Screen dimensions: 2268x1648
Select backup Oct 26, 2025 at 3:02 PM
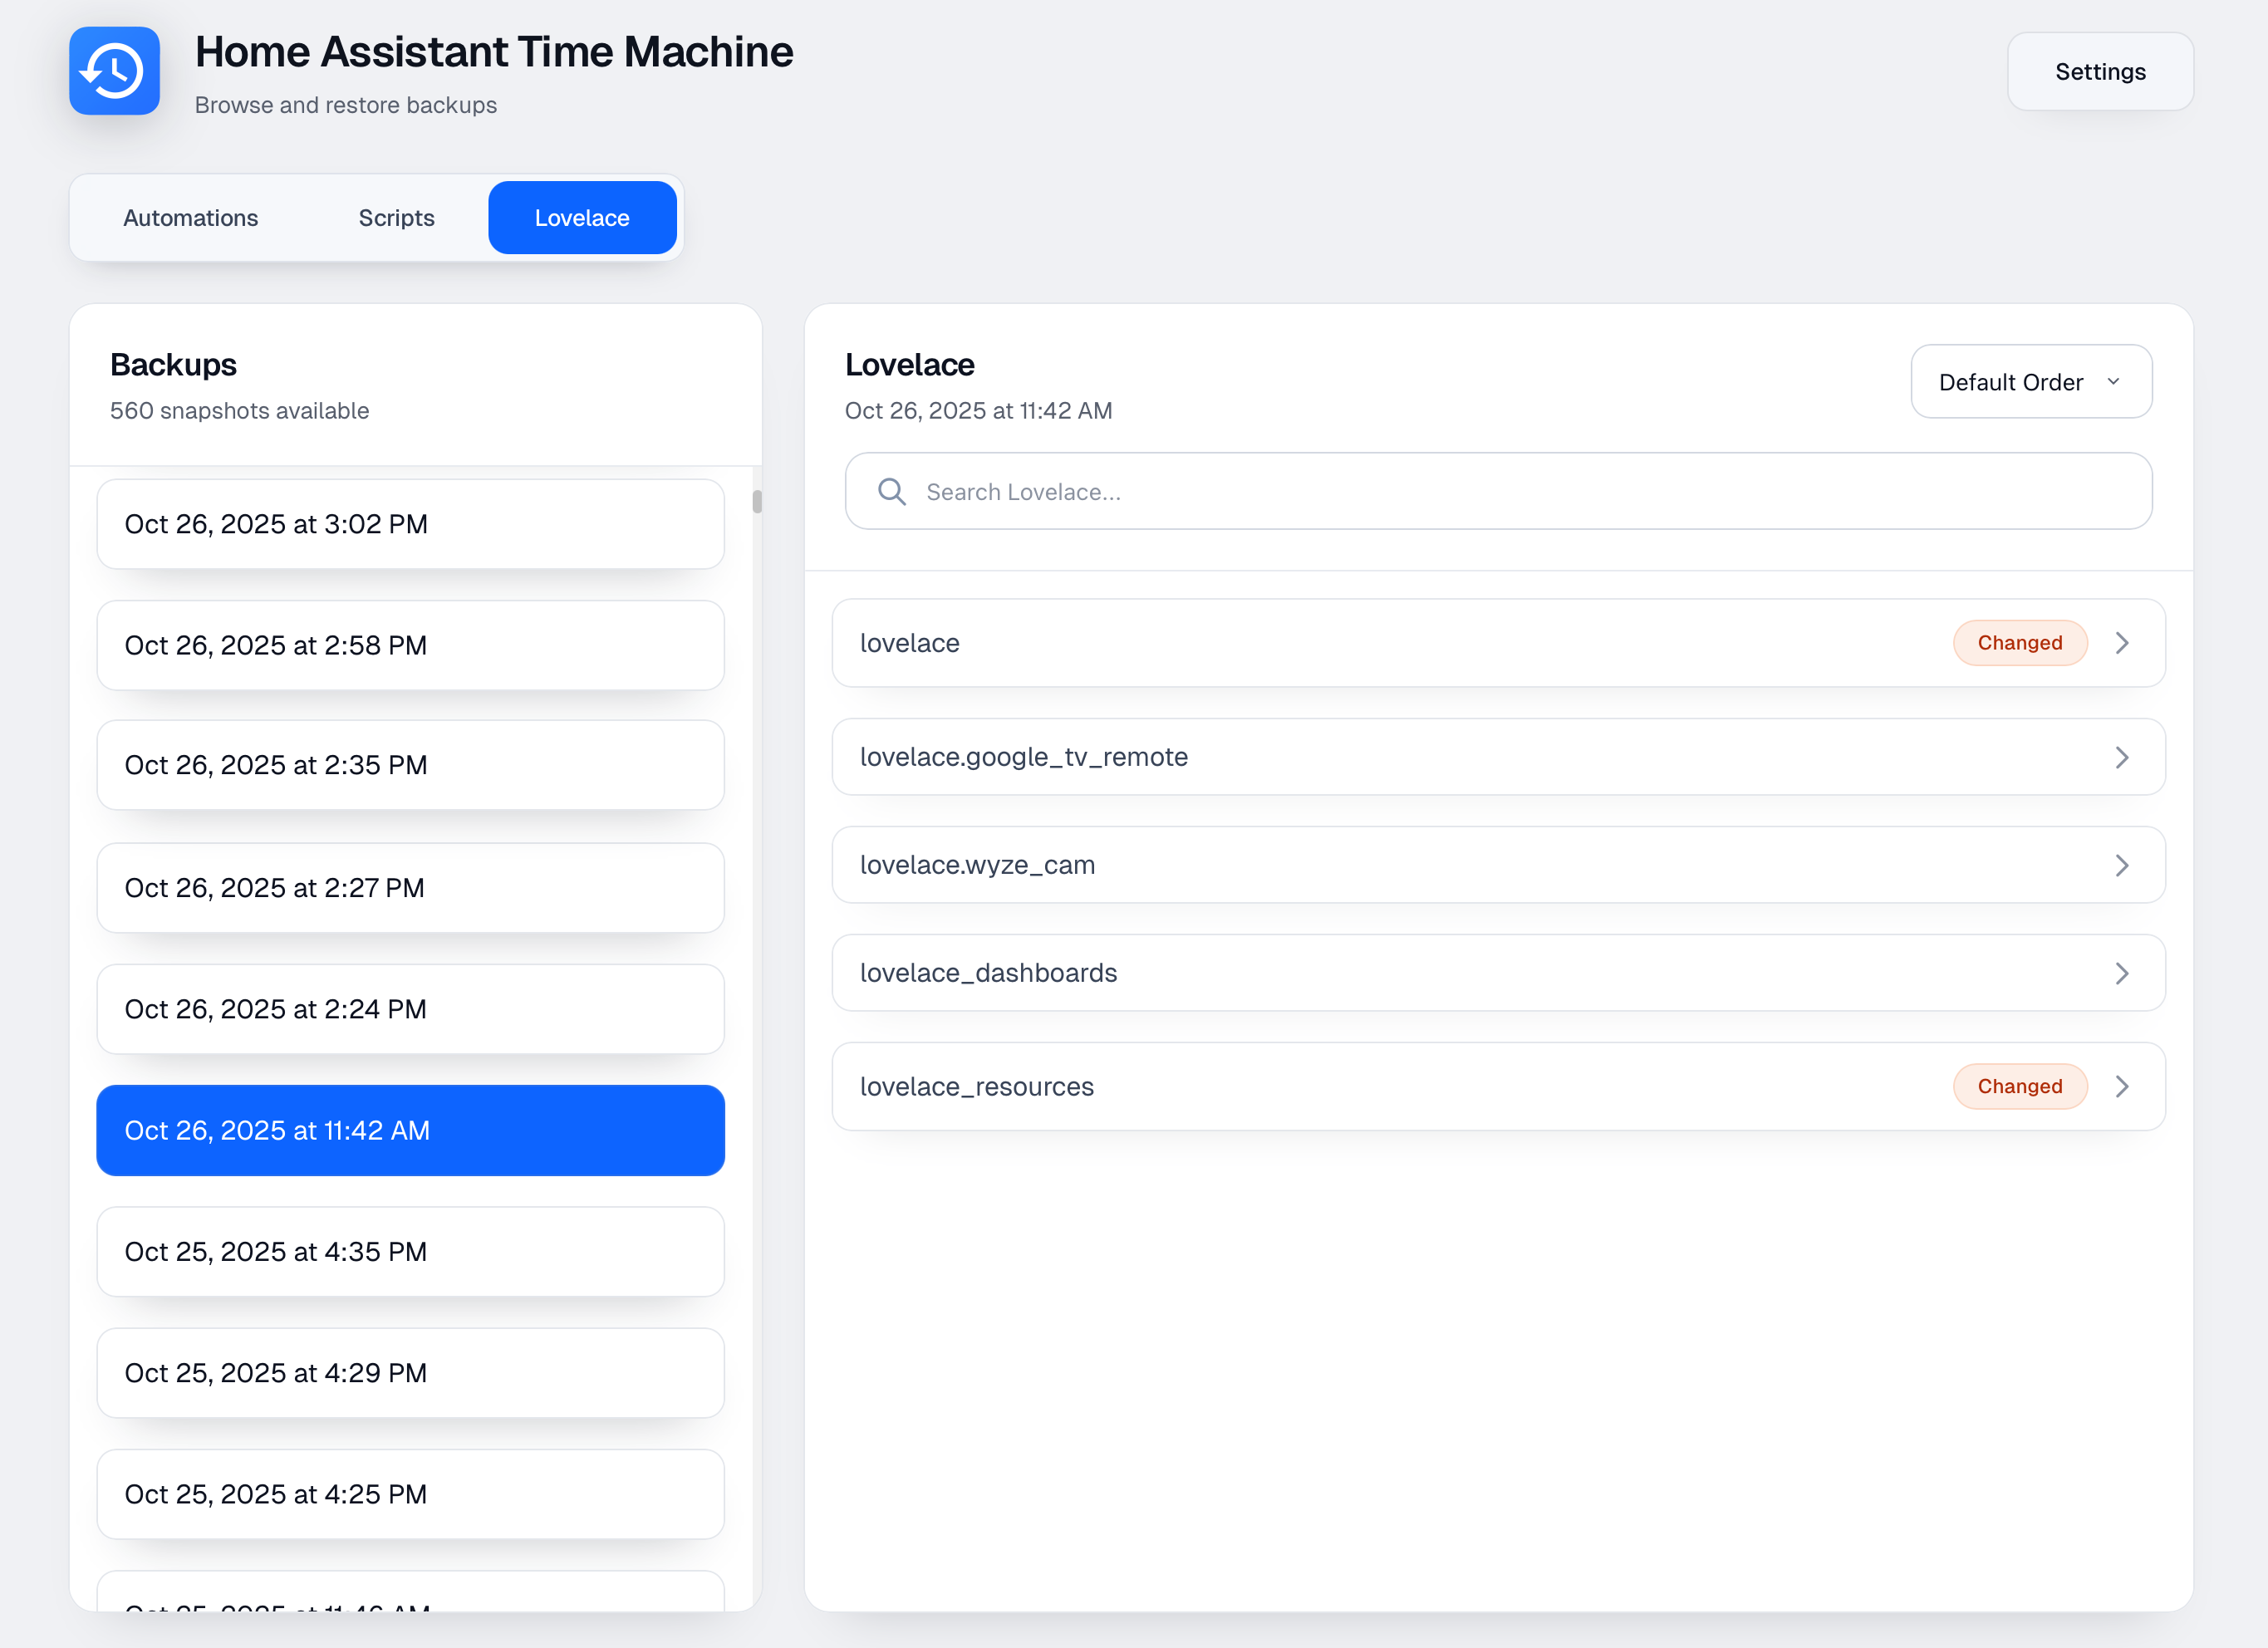coord(410,524)
